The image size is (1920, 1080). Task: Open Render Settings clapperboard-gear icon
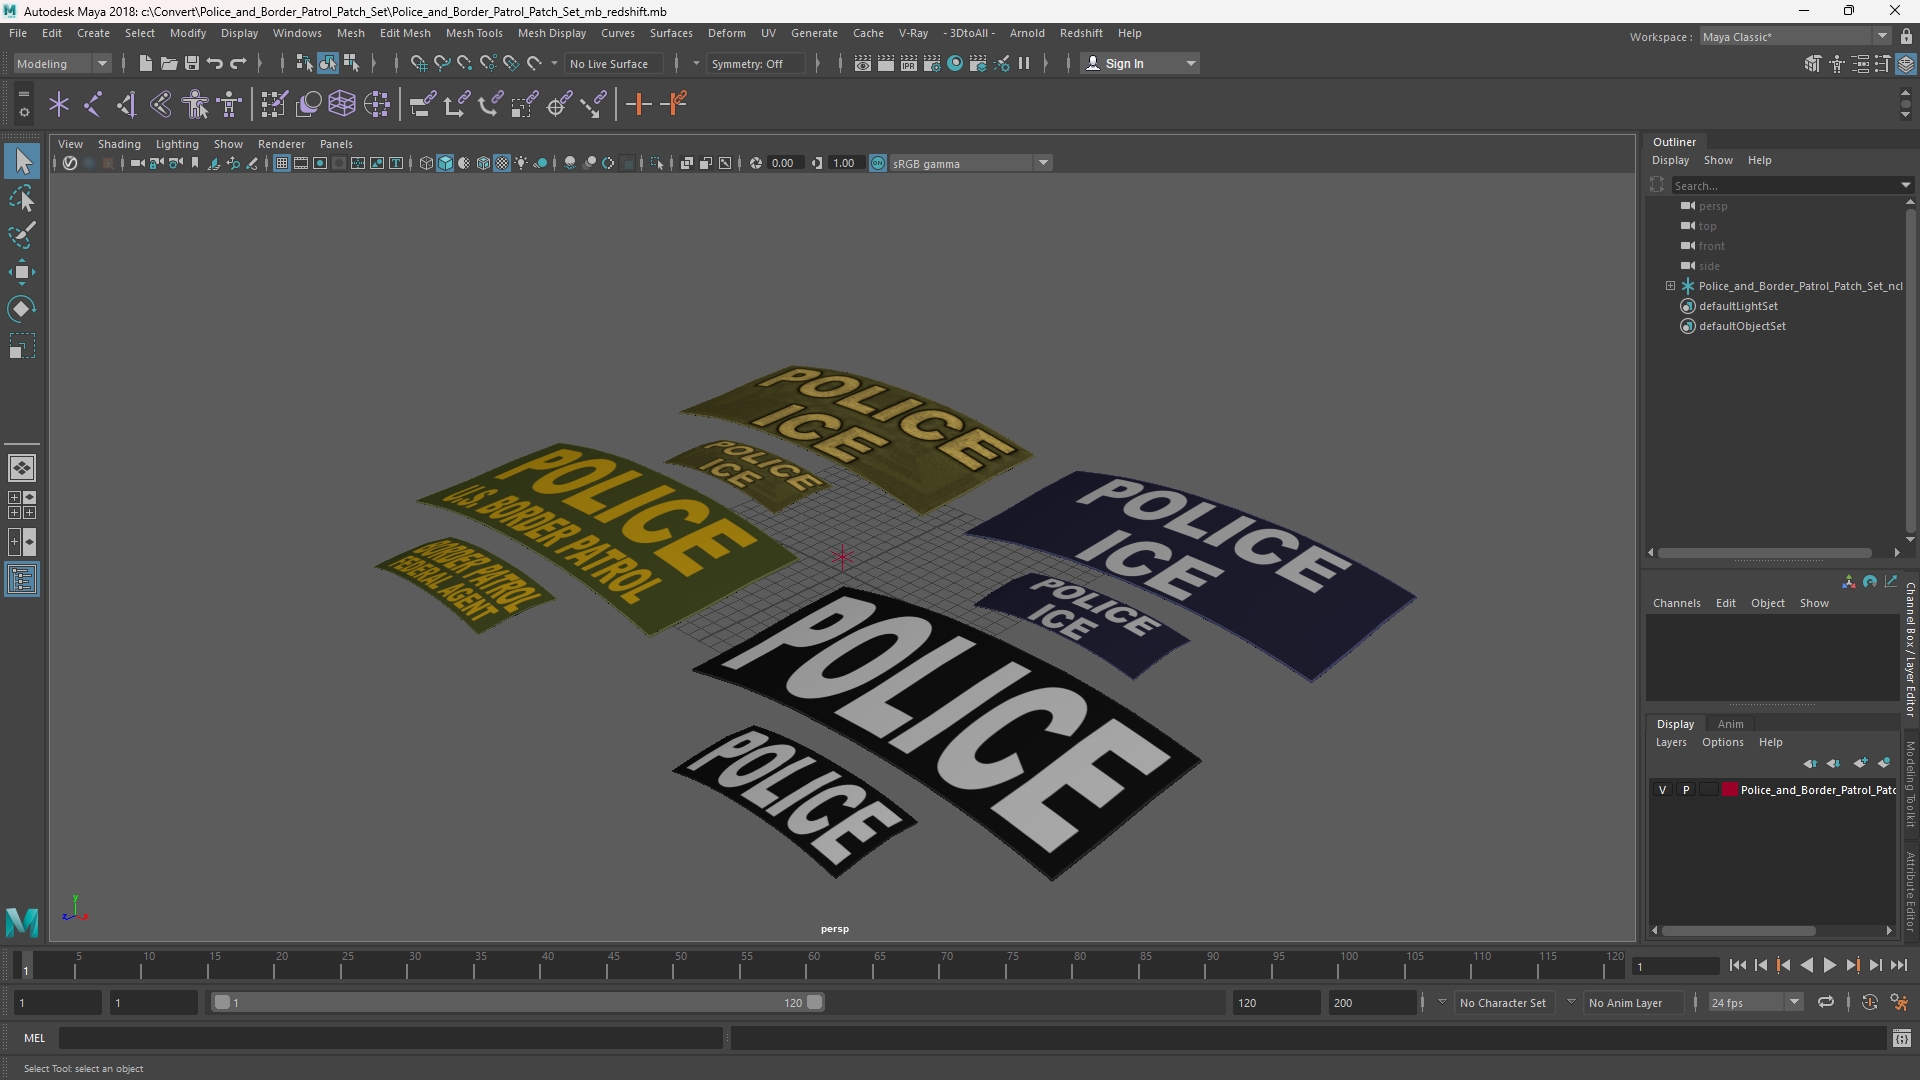click(x=932, y=63)
